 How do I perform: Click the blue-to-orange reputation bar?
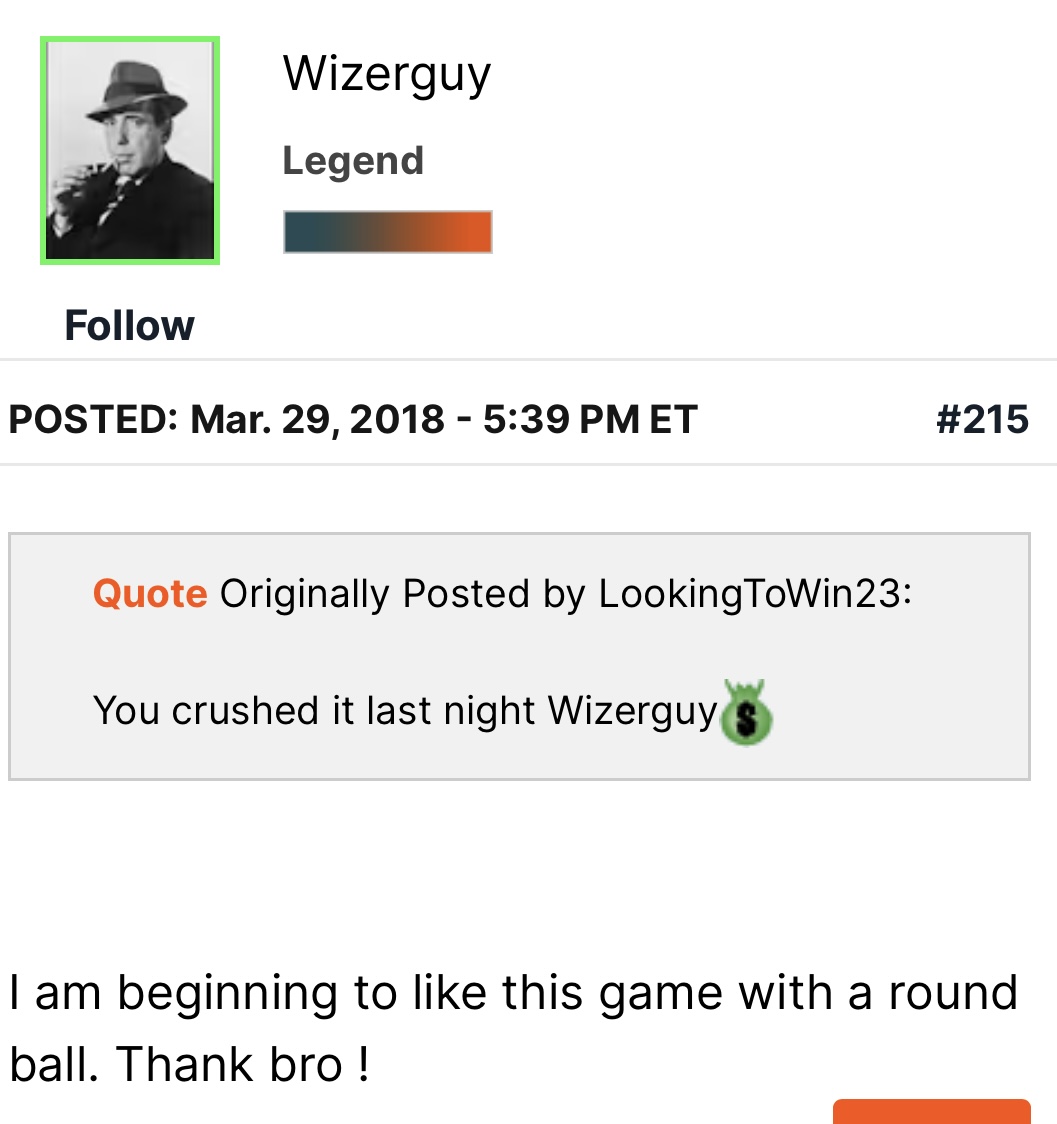(387, 232)
